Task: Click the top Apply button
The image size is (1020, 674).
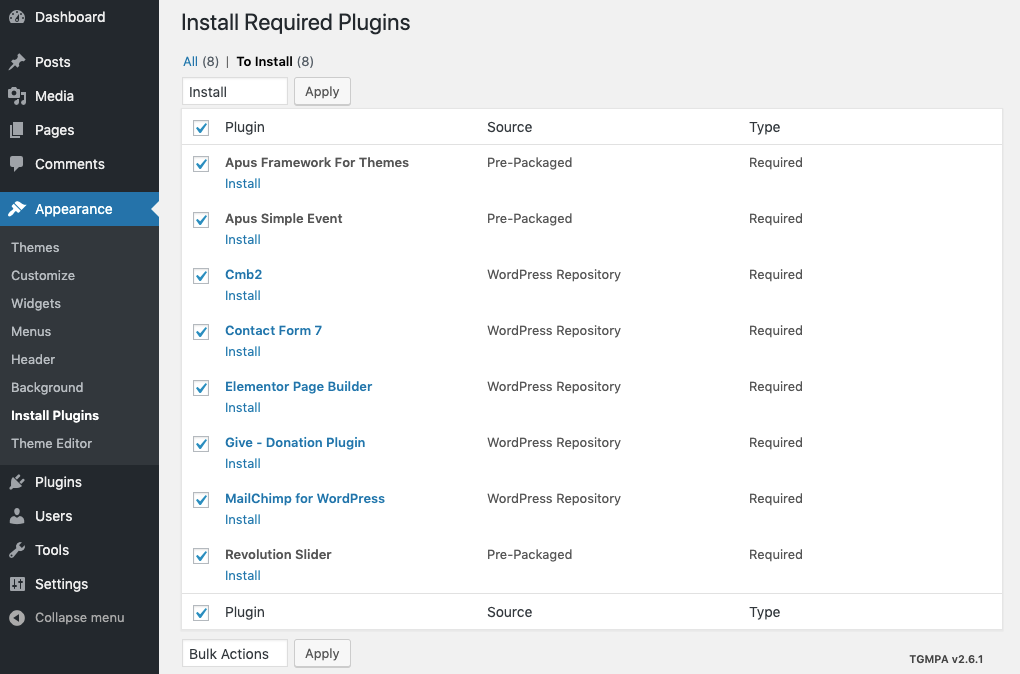Action: 322,91
